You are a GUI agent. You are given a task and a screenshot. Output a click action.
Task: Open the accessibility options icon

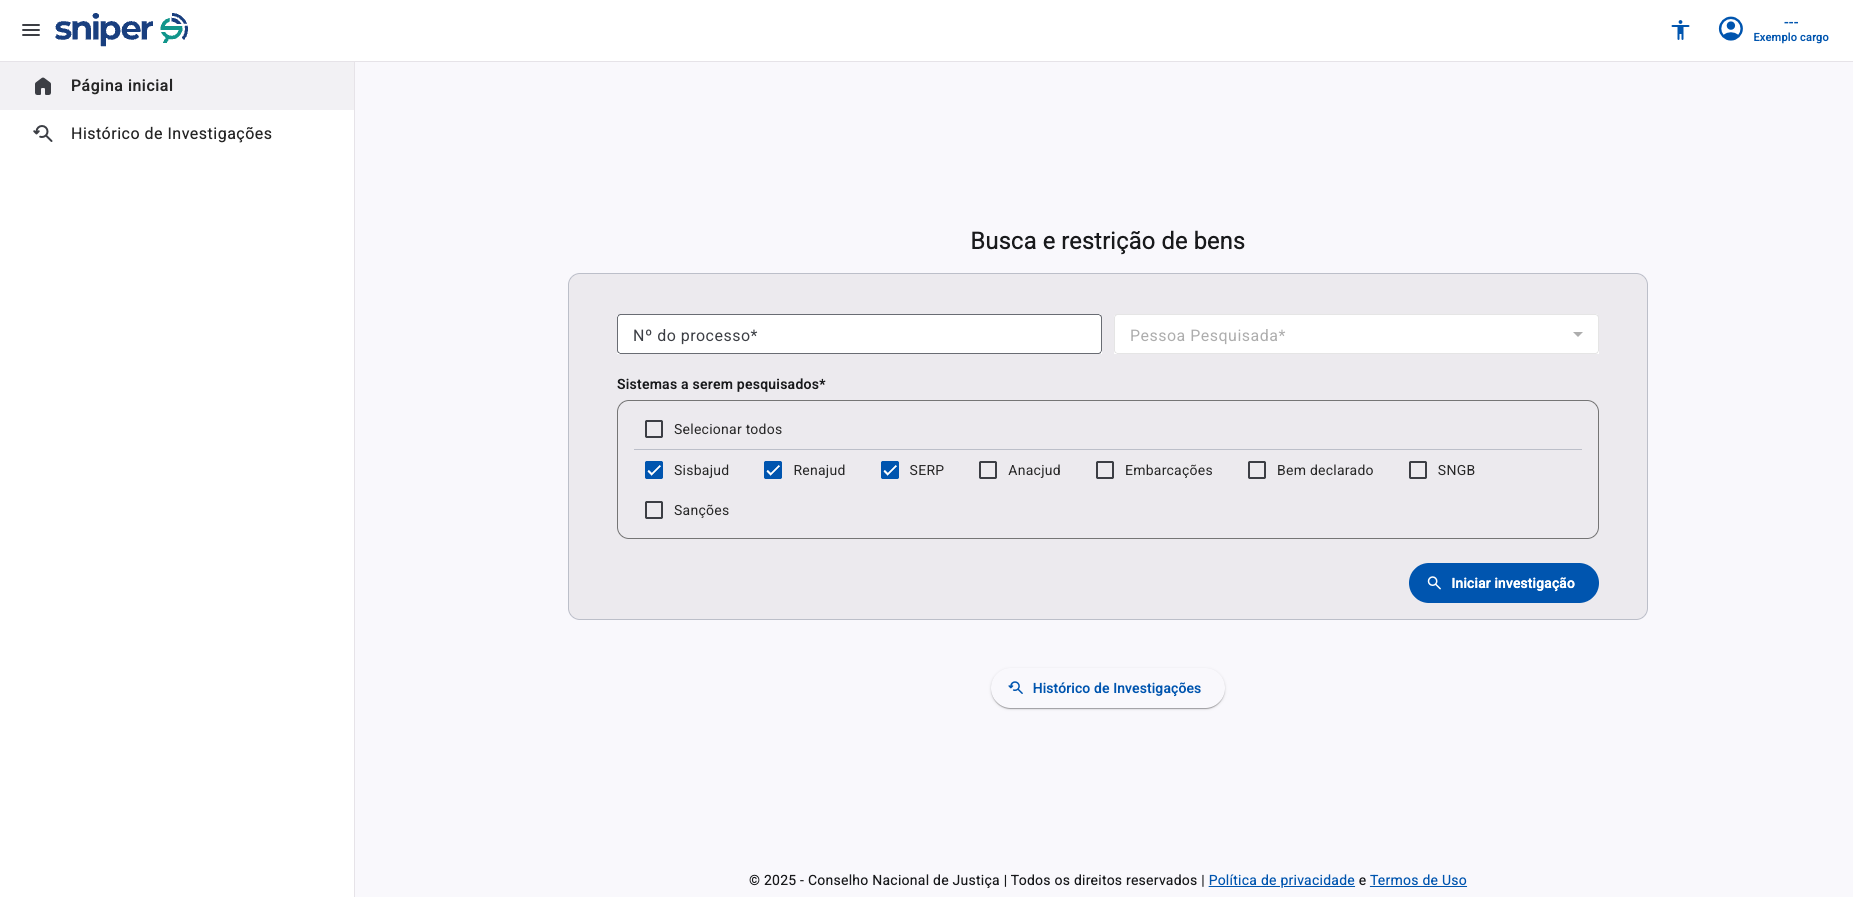pyautogui.click(x=1680, y=30)
